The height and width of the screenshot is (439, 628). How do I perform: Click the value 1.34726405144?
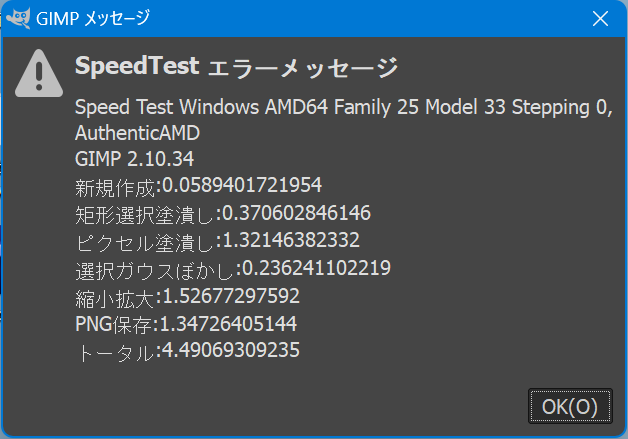[228, 324]
